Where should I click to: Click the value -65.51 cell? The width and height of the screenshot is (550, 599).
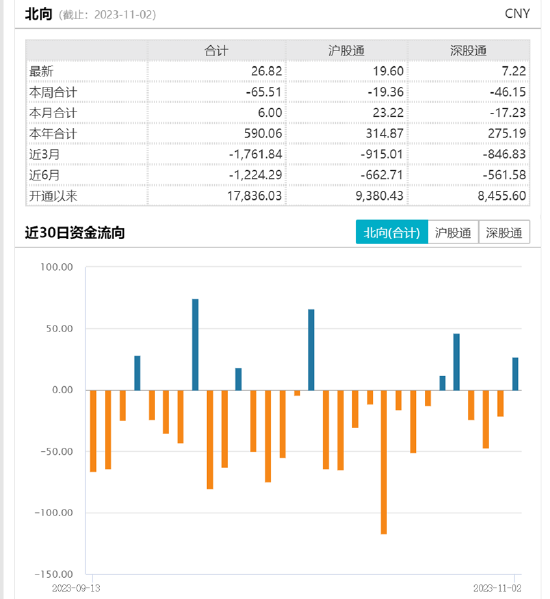point(264,92)
